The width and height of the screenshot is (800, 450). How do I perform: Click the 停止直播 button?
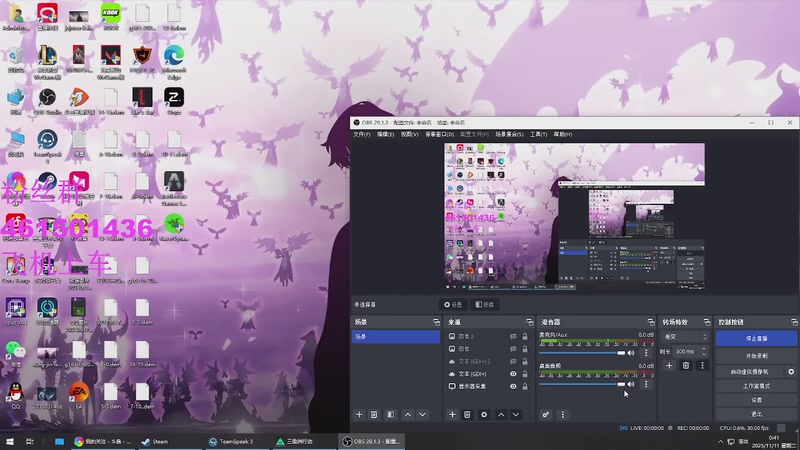click(x=756, y=338)
